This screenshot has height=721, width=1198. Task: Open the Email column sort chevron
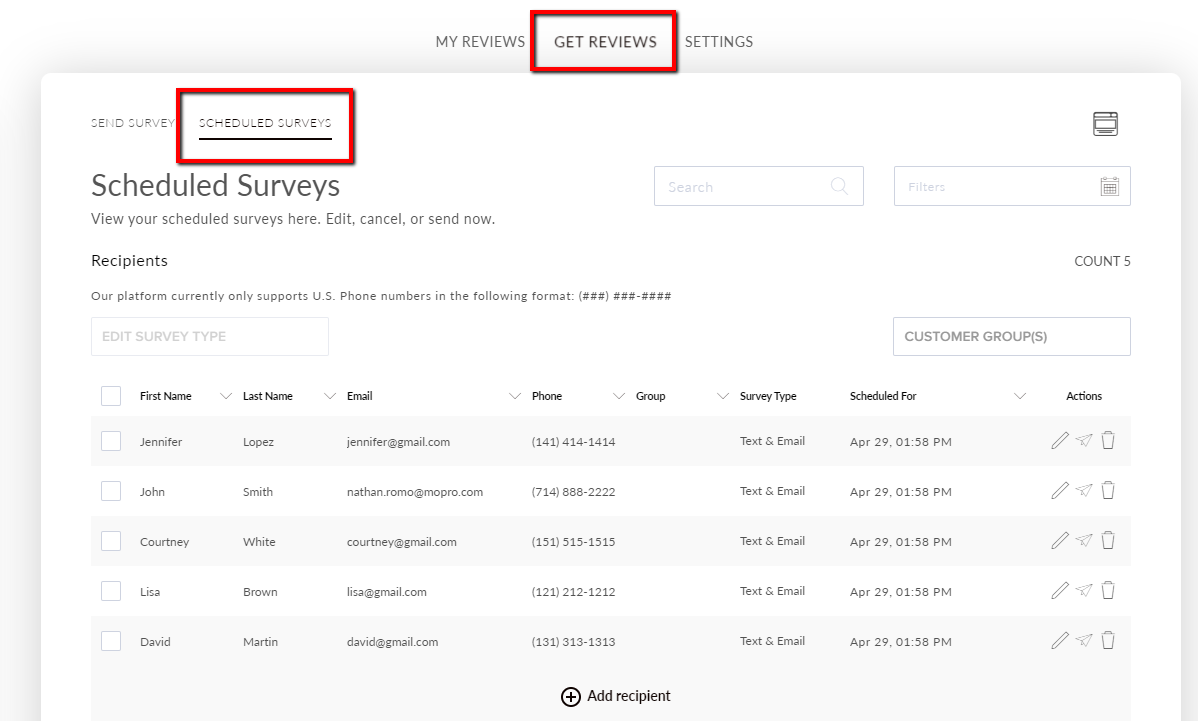515,396
